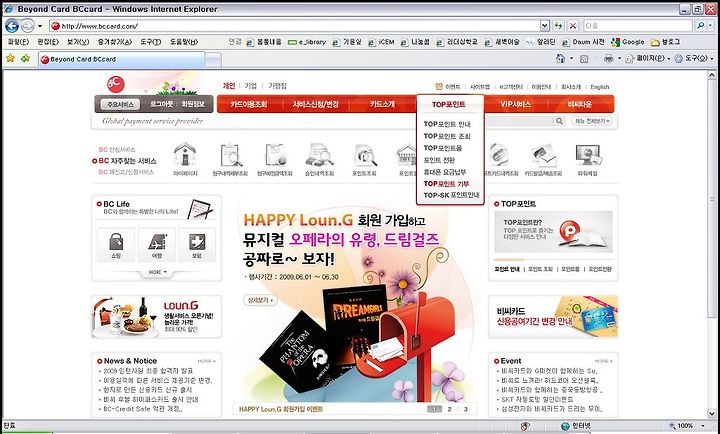The height and width of the screenshot is (434, 720).
Task: Open the Print button dropdown arrow
Action: coord(619,59)
